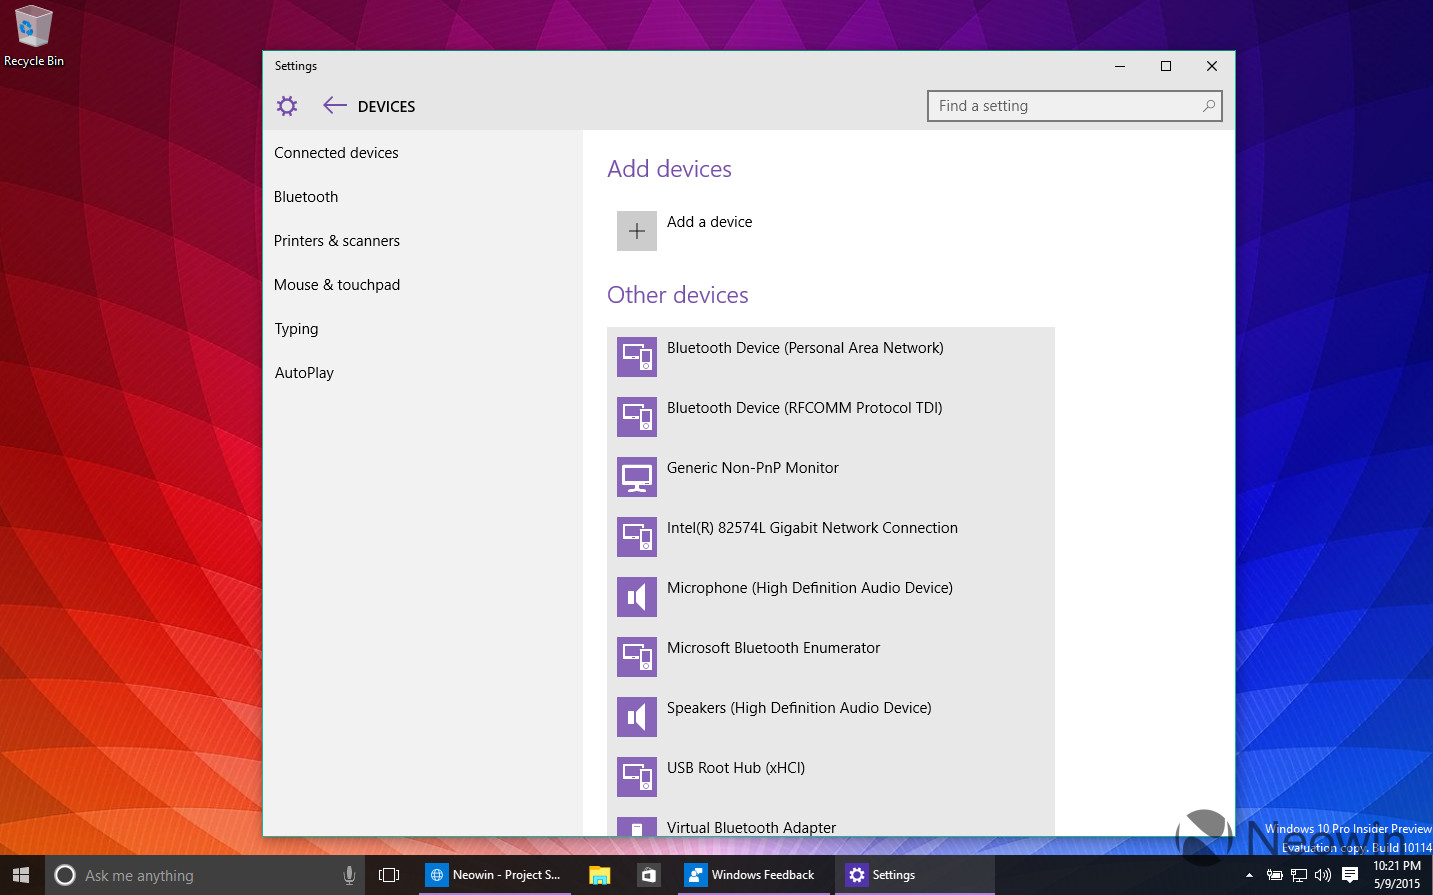Click the Cortana microphone icon
Image resolution: width=1433 pixels, height=895 pixels.
349,875
